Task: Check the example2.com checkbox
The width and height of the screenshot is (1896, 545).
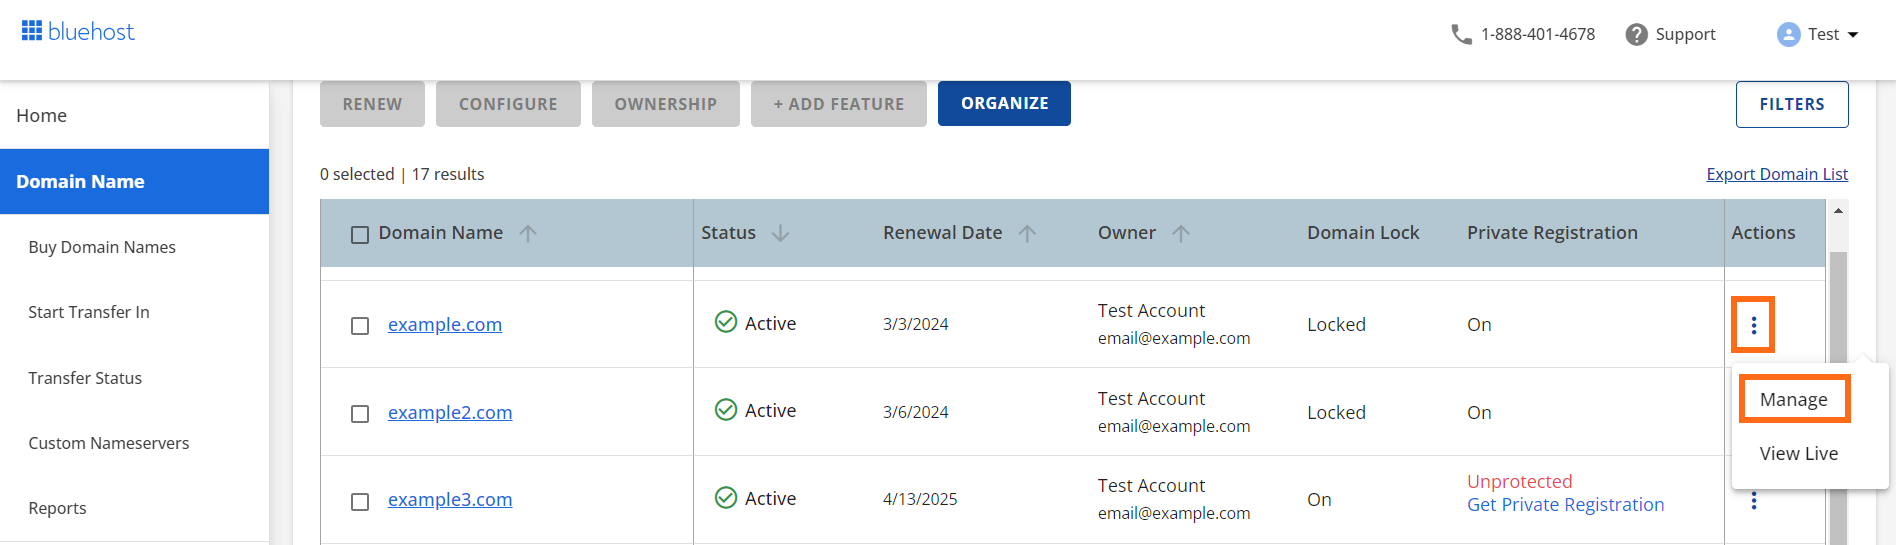Action: pos(360,414)
